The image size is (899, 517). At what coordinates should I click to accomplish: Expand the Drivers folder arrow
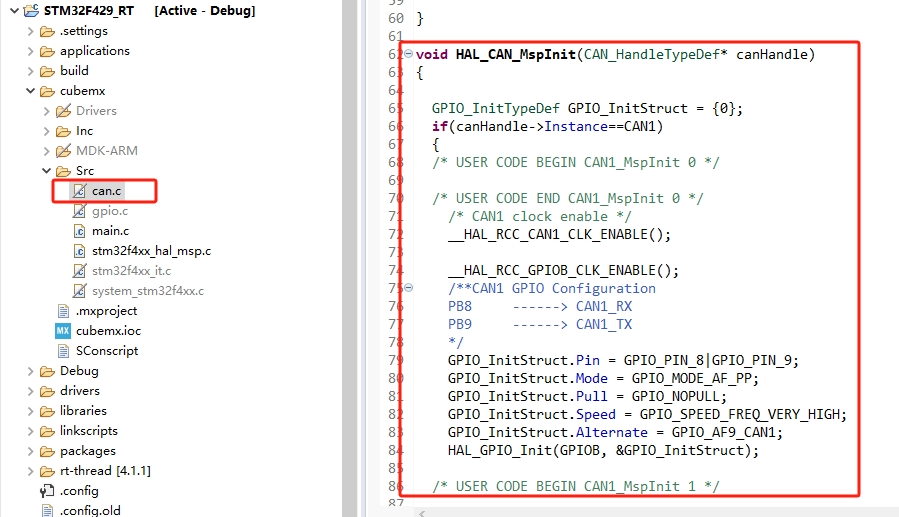46,111
